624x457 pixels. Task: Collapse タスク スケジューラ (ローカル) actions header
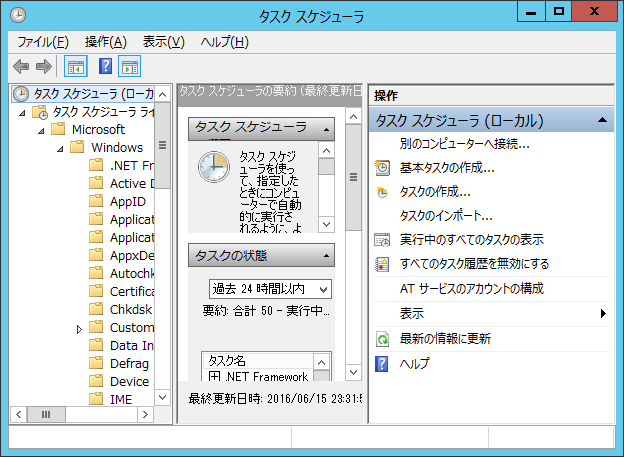point(603,120)
